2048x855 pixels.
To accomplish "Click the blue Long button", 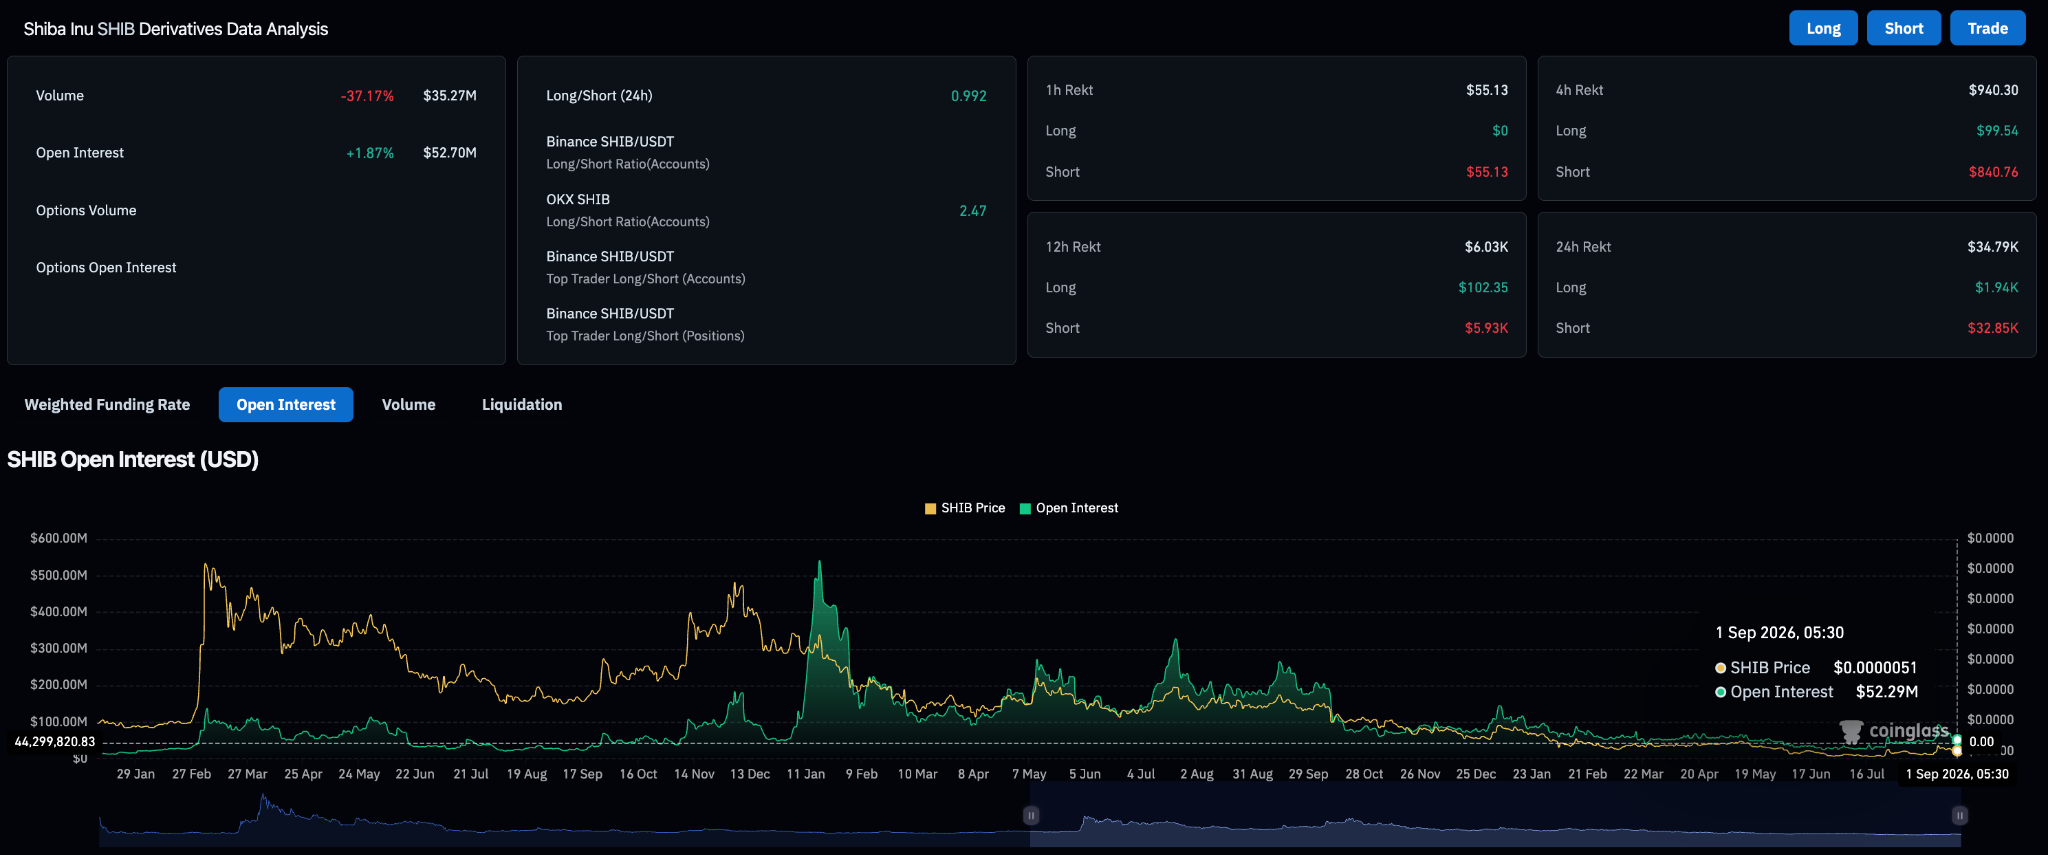I will [1823, 28].
